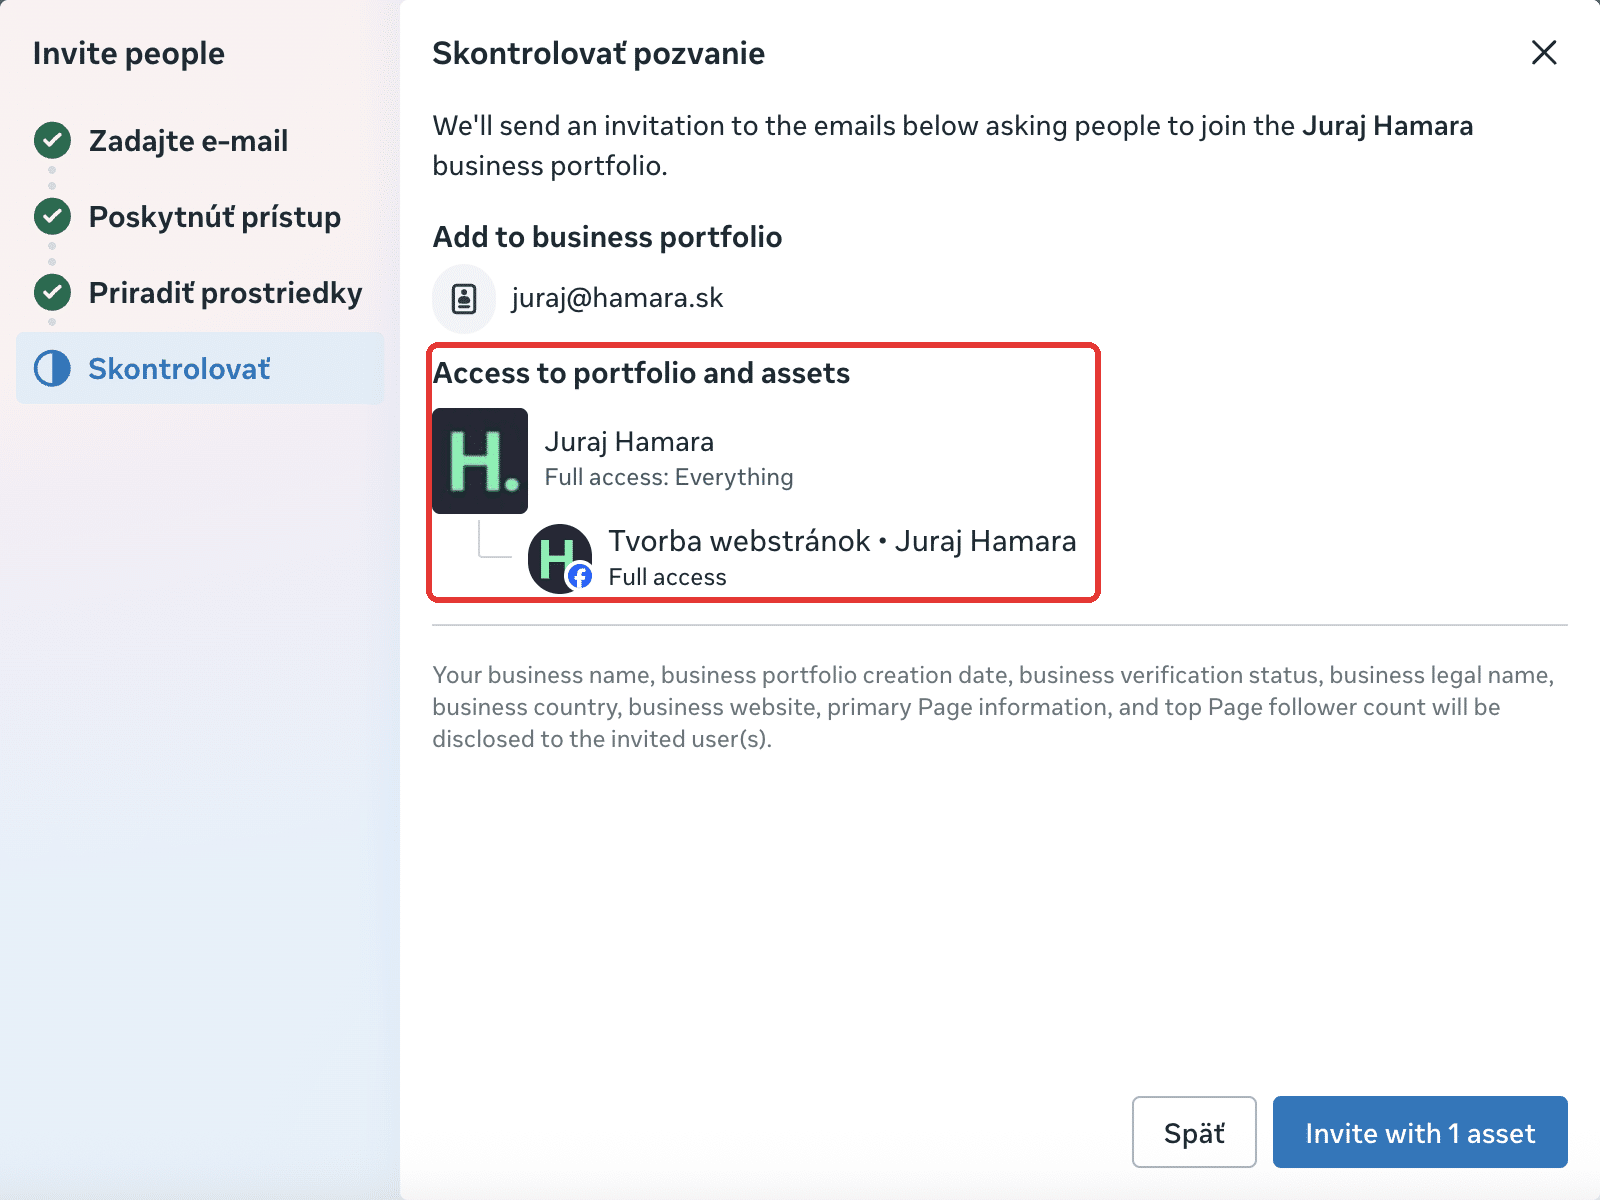Click green checkmark next to Zadajte e-mail
The image size is (1600, 1200).
coord(52,141)
